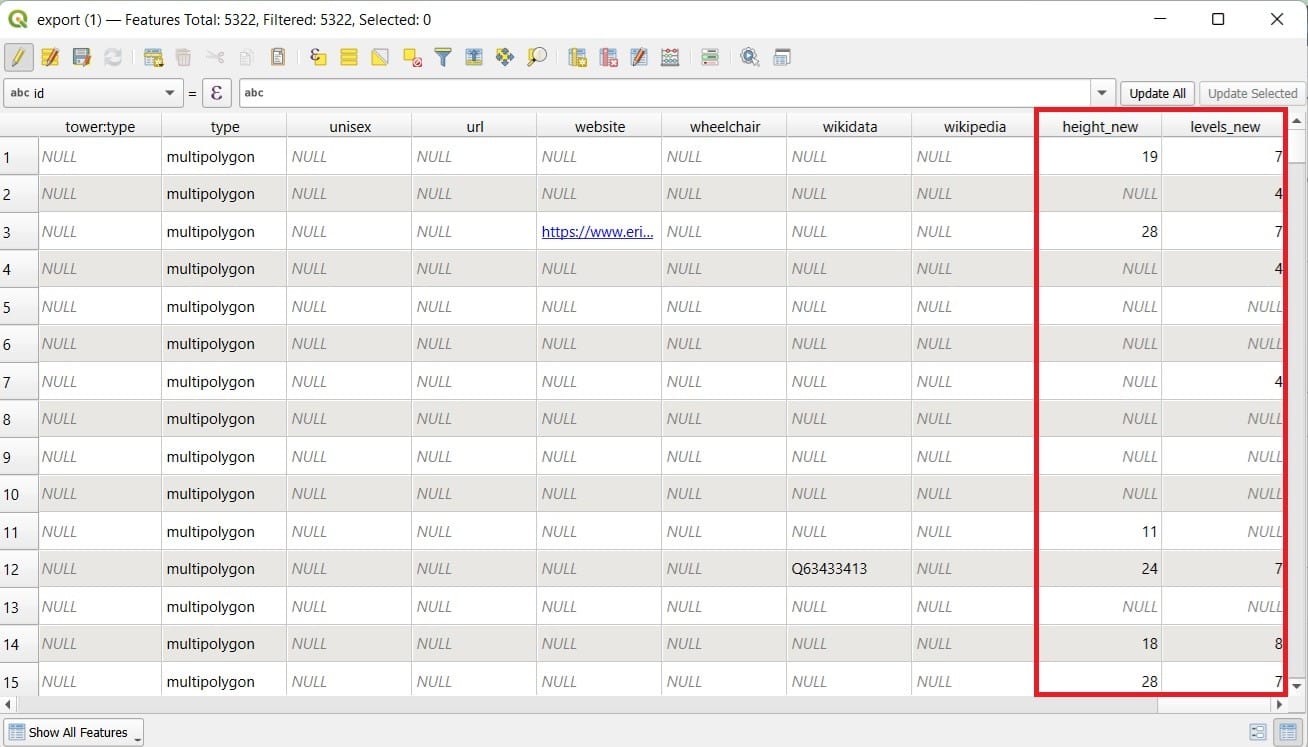Open the eri website link in row 3

pyautogui.click(x=597, y=231)
